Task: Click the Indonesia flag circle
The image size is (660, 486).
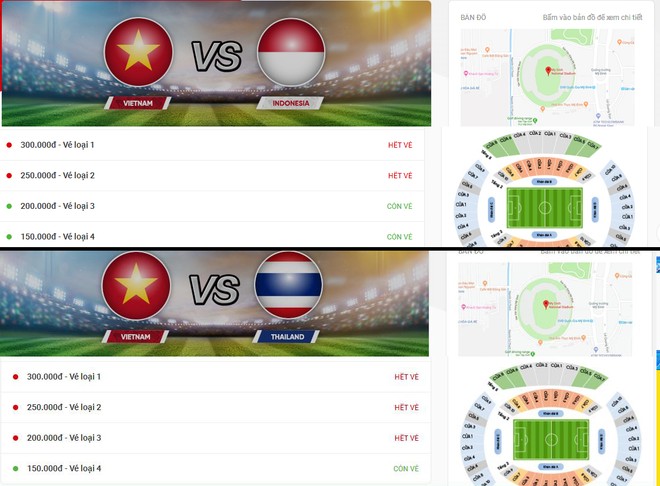Action: [x=291, y=52]
